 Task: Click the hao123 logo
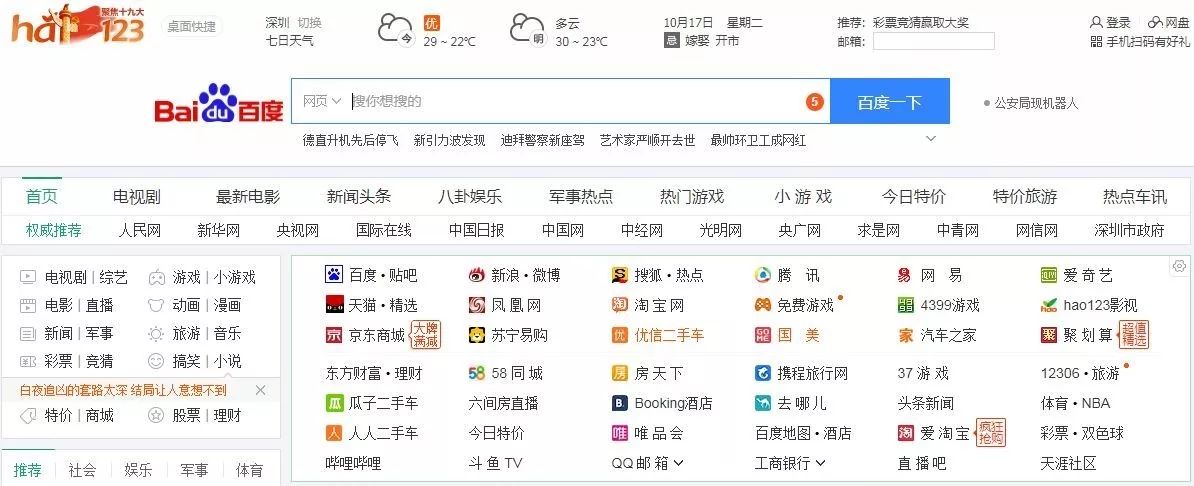[x=78, y=25]
